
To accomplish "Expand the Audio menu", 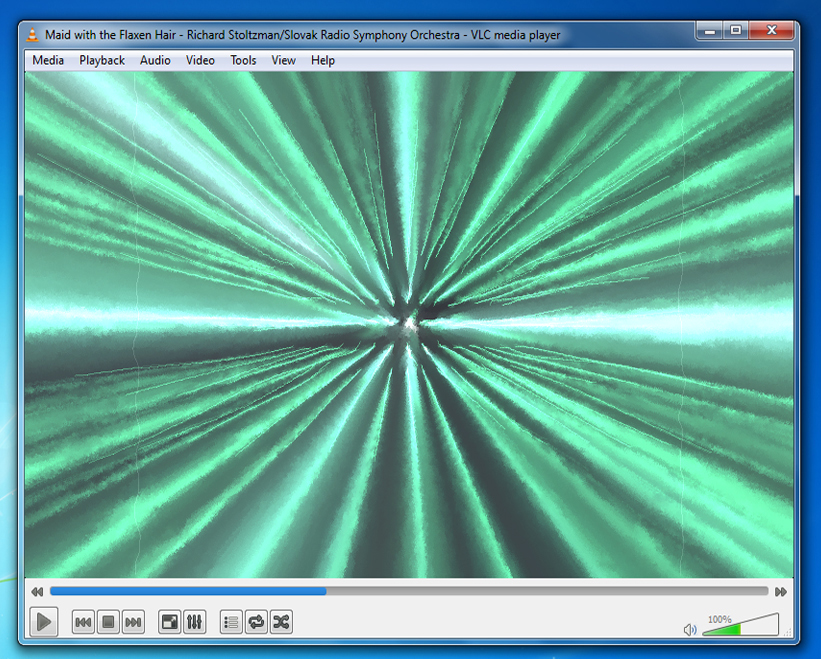I will (155, 60).
